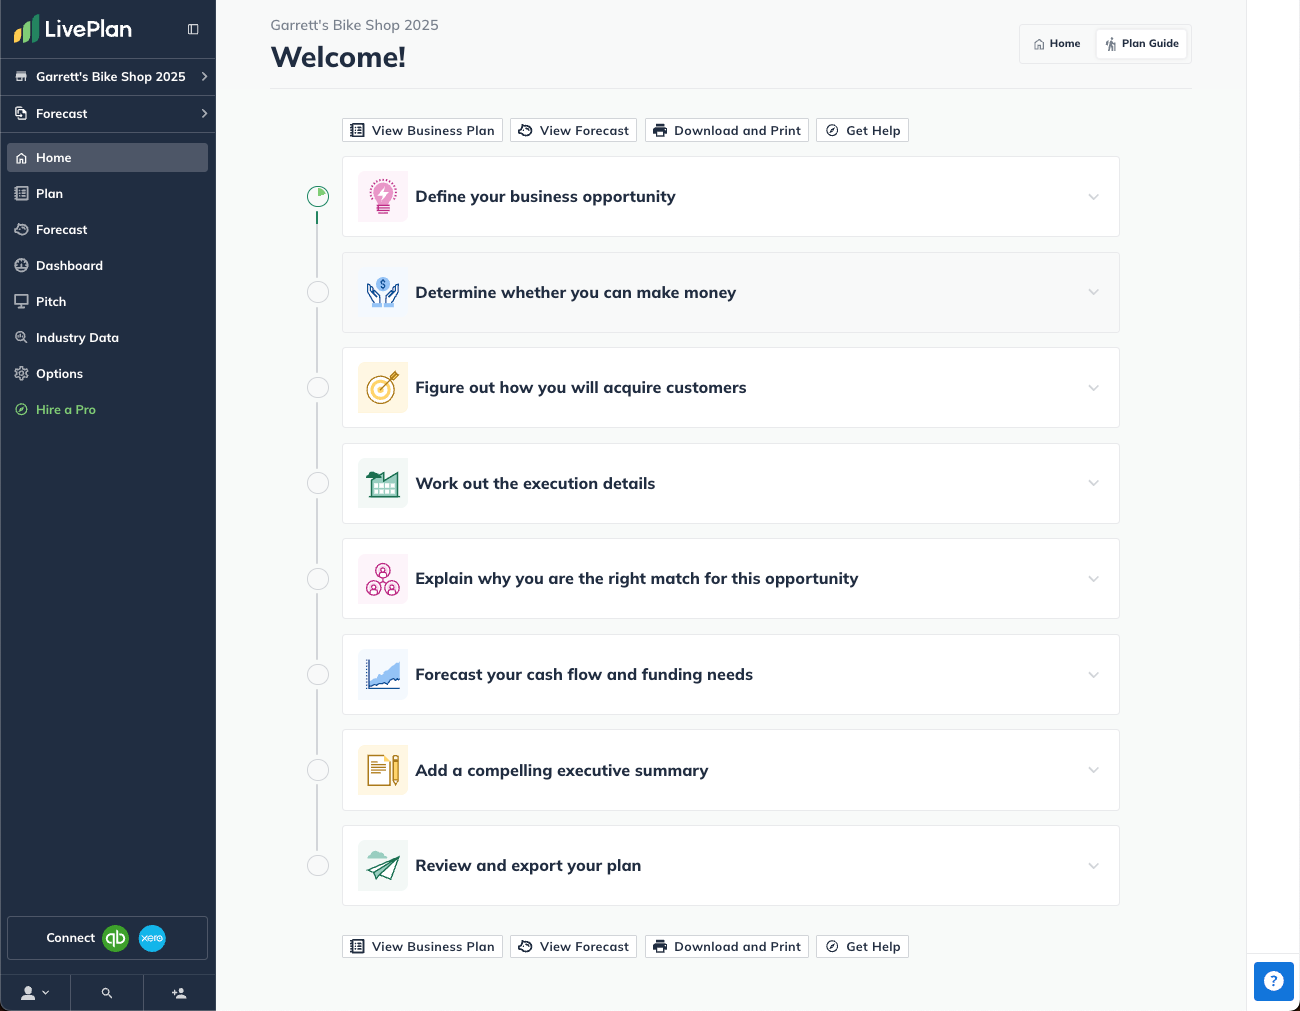The height and width of the screenshot is (1011, 1300).
Task: Expand 'Define your business opportunity'
Action: [x=1093, y=196]
